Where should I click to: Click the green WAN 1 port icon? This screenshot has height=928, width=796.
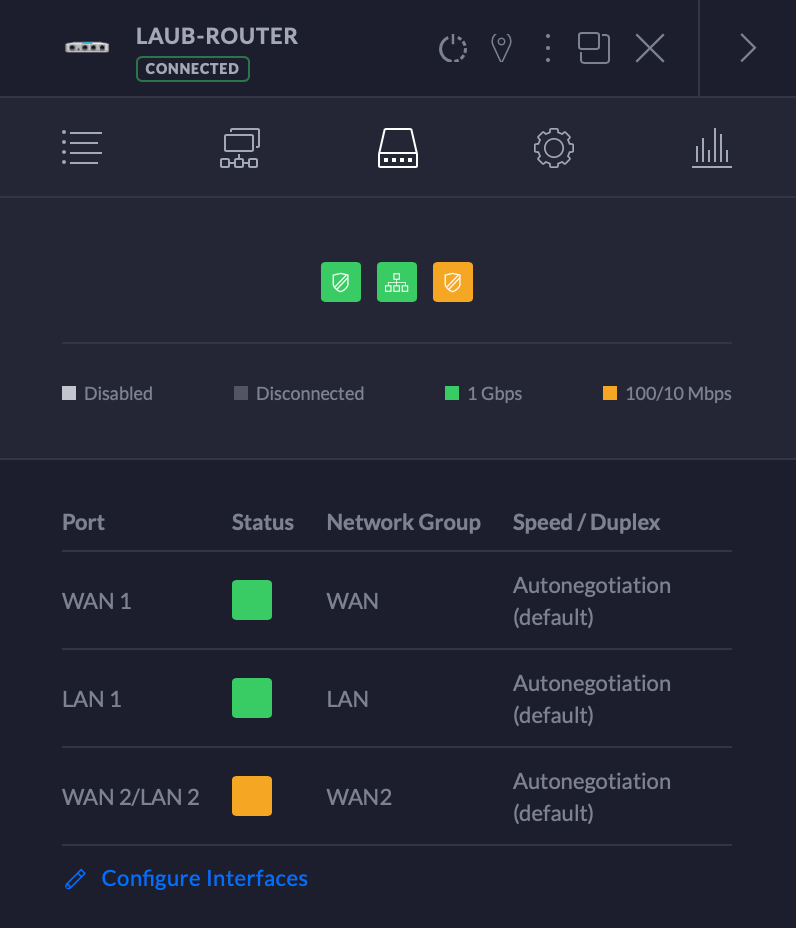[x=341, y=282]
